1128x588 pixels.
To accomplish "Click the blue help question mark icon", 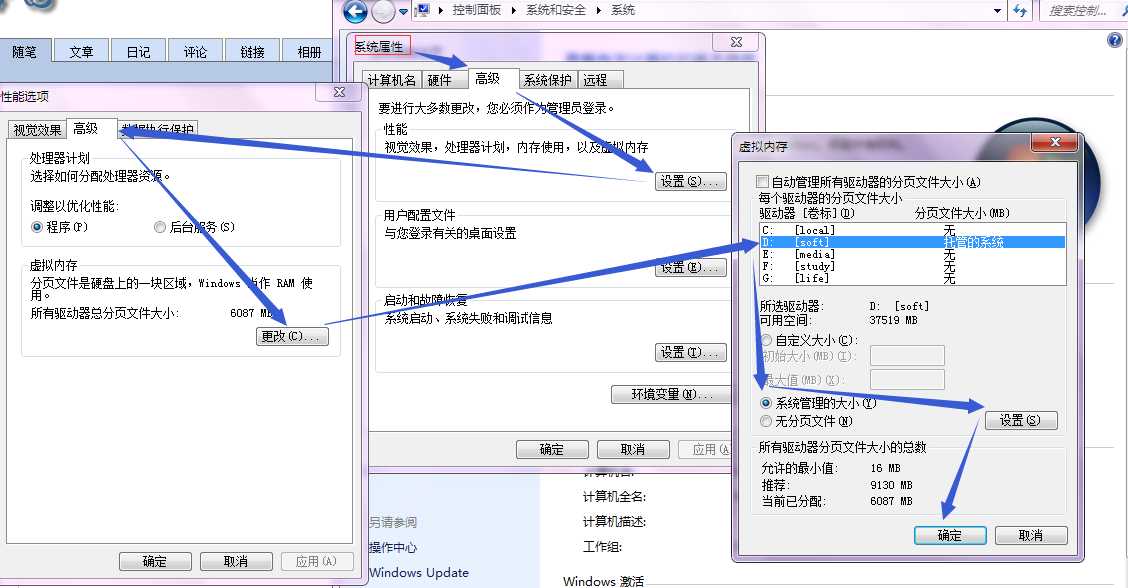I will [1115, 40].
